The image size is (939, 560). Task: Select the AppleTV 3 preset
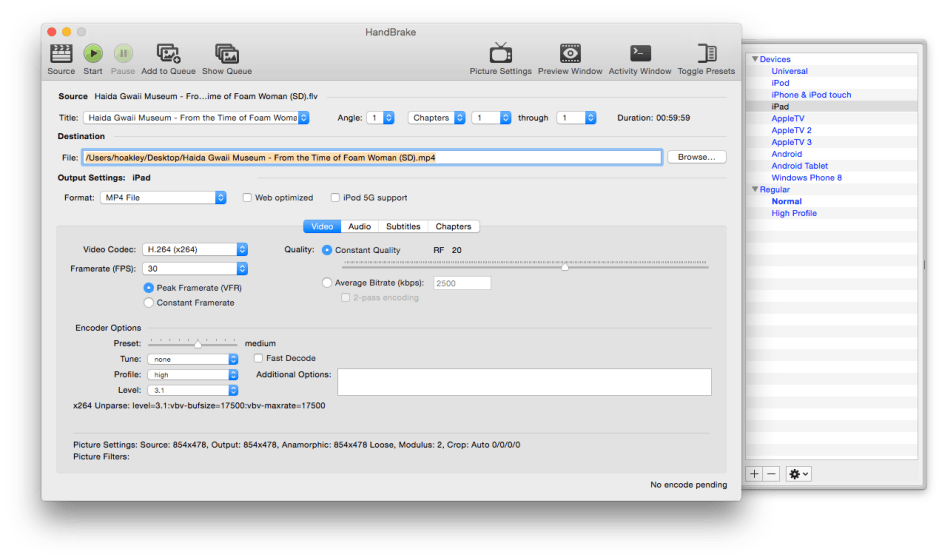click(x=791, y=143)
